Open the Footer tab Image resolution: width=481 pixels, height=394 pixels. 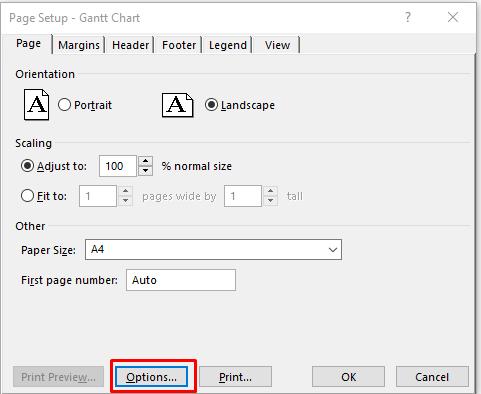pyautogui.click(x=179, y=45)
